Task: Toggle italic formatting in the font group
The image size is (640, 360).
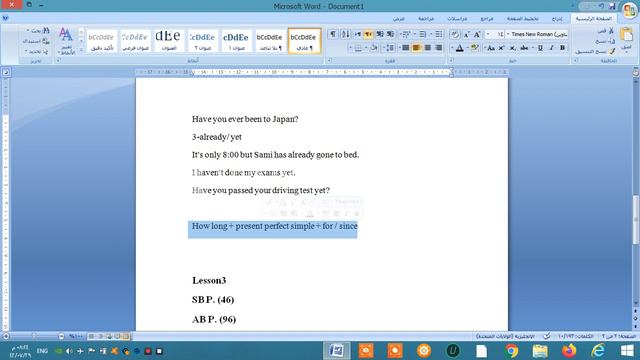Action: click(551, 48)
